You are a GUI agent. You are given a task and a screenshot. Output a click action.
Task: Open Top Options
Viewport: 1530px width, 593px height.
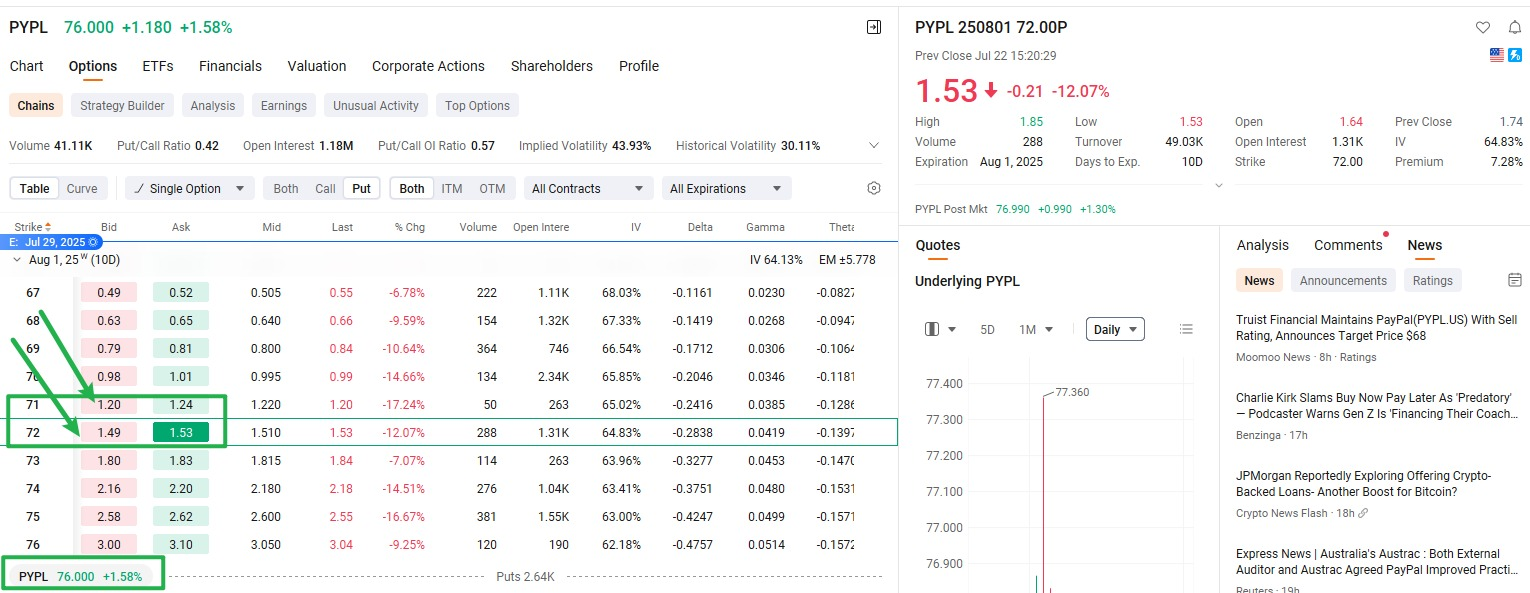click(477, 105)
